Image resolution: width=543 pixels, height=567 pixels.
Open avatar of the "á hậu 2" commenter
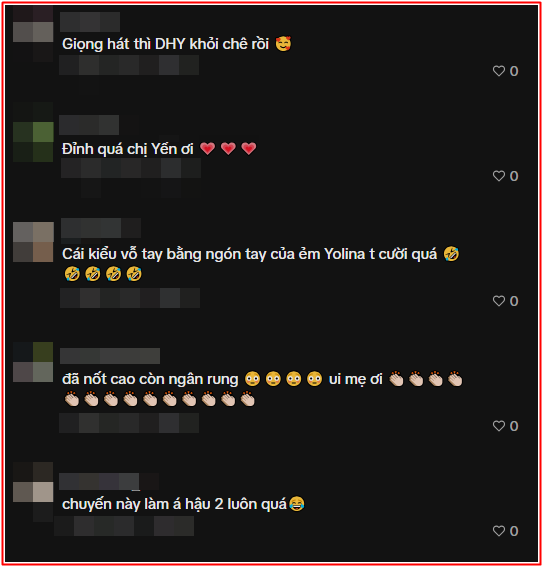coord(33,491)
